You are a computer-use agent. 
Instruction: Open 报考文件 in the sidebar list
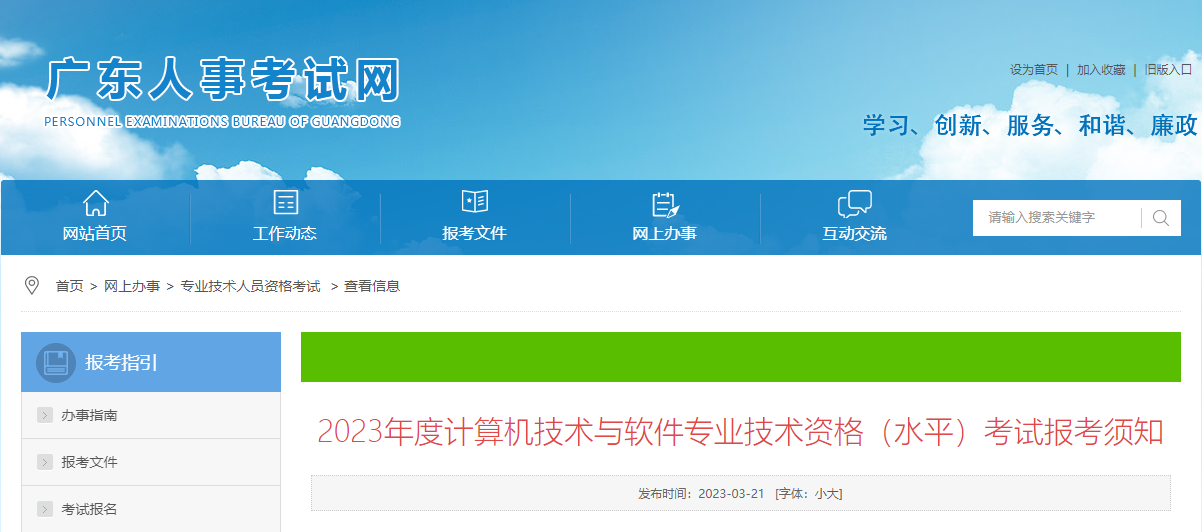click(89, 462)
